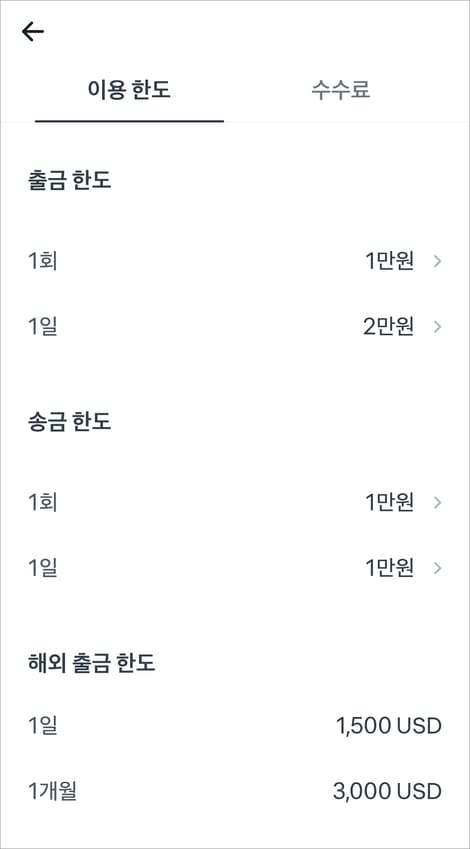The image size is (470, 849).
Task: Tap the 1만원 value for 송금 한도 1일
Action: coord(389,568)
